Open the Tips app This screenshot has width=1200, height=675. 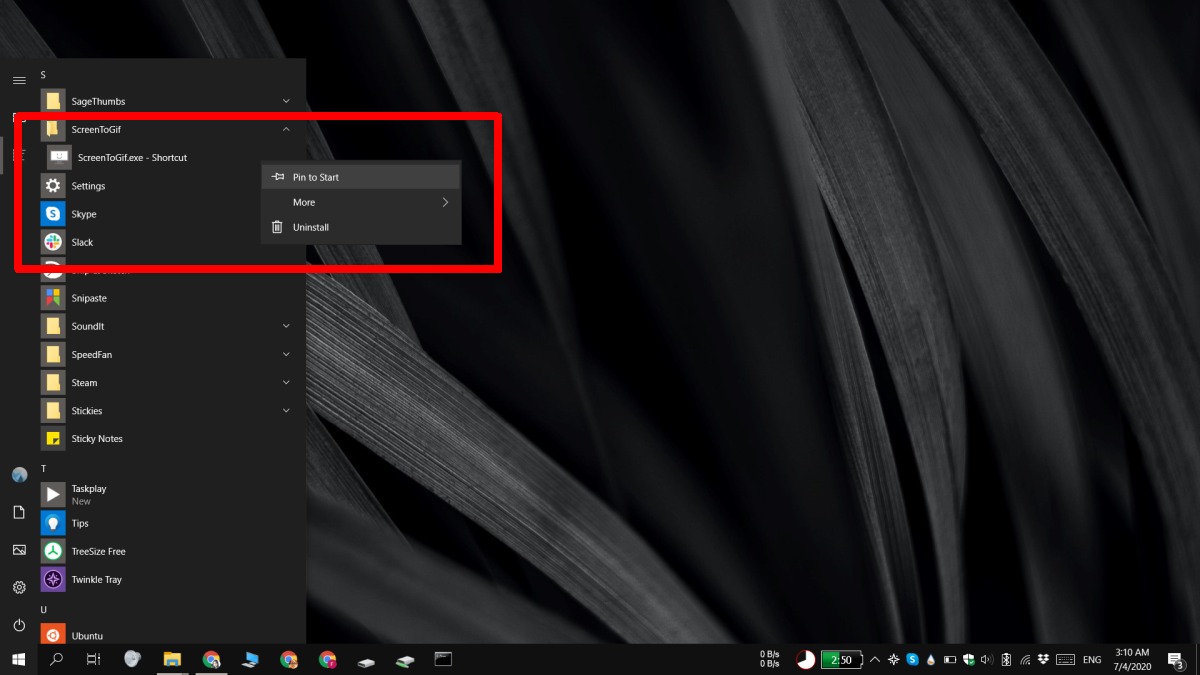tap(170, 523)
